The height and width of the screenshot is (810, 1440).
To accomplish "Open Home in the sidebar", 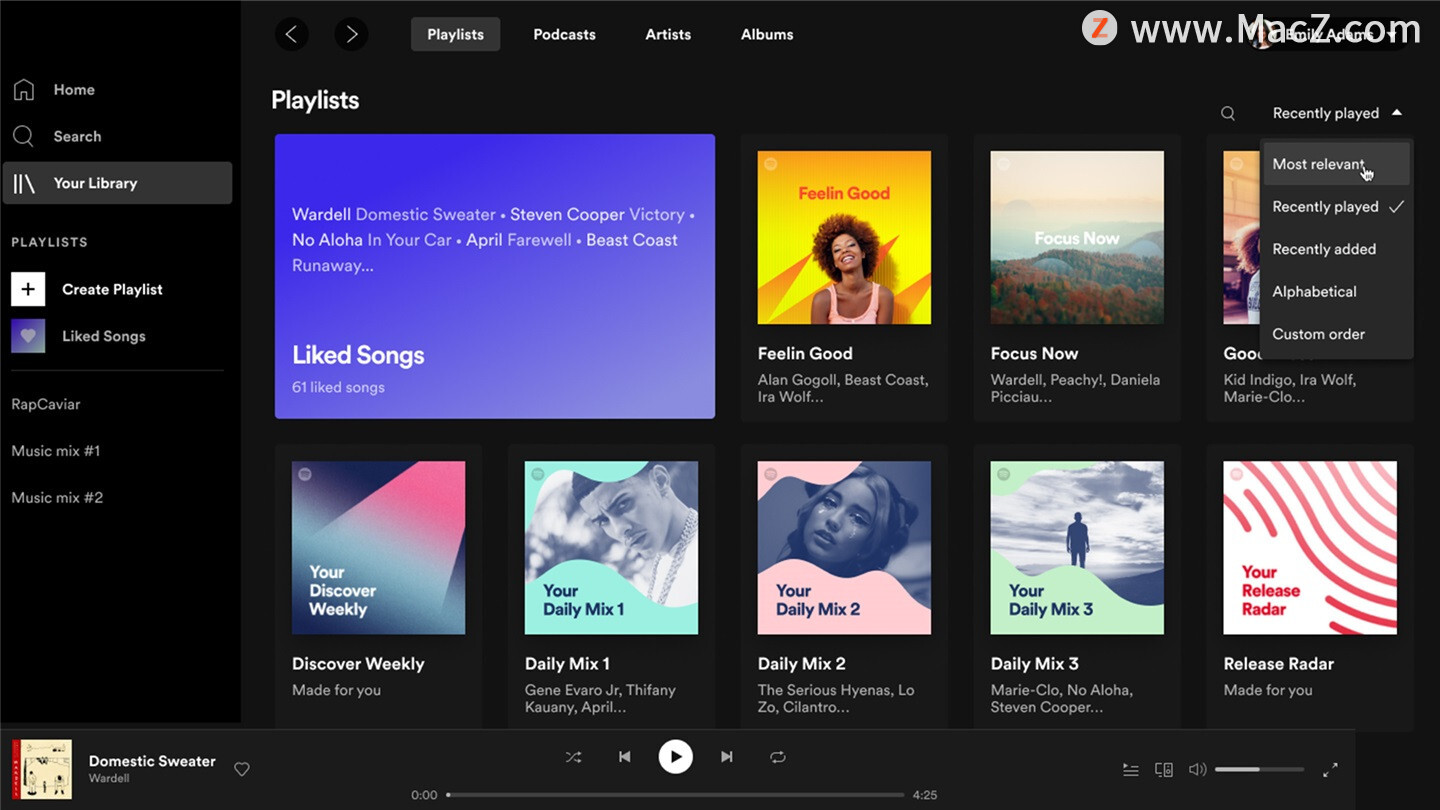I will [118, 89].
